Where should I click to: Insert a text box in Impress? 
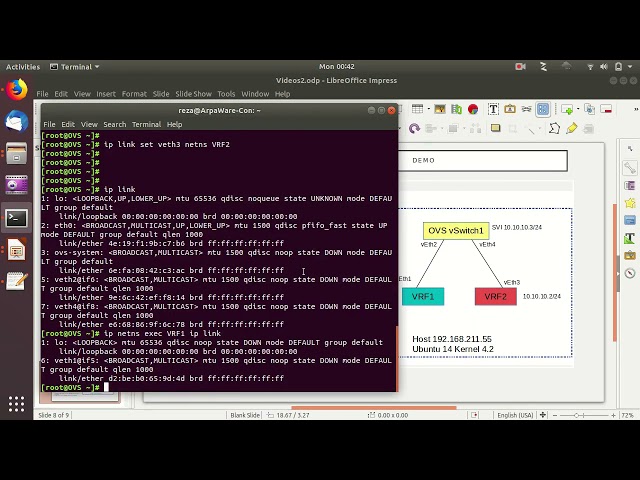(493, 109)
